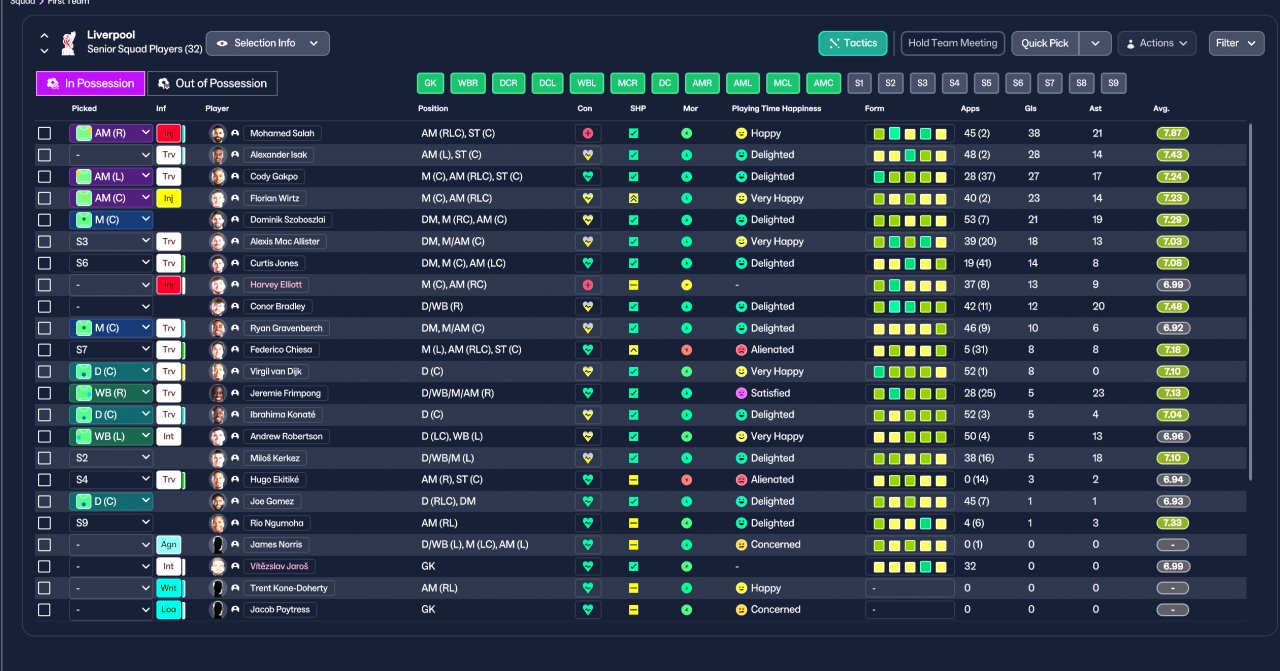Open the Selection Info dropdown

pos(267,43)
